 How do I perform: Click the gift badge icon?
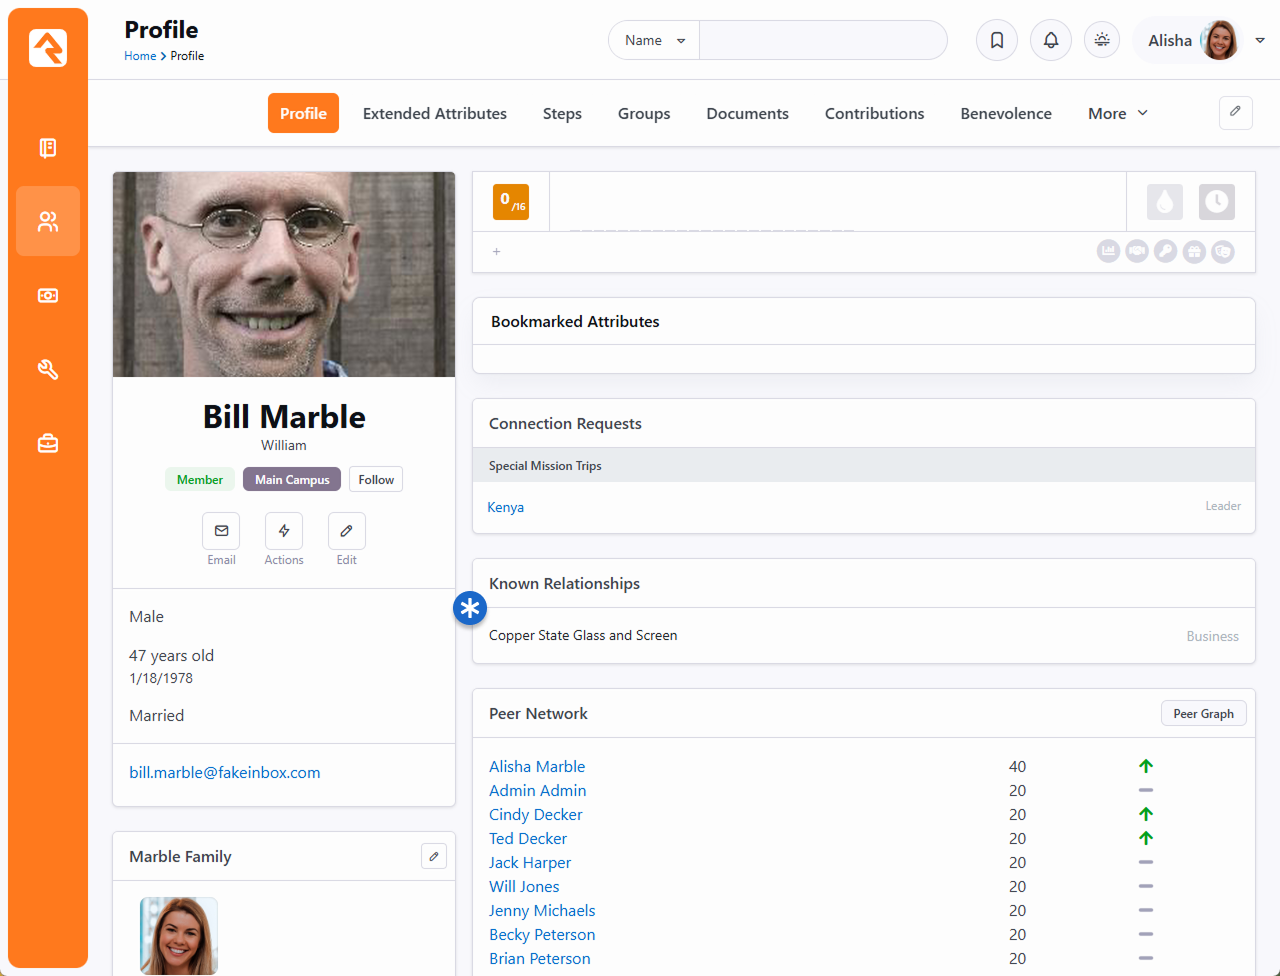(1194, 252)
